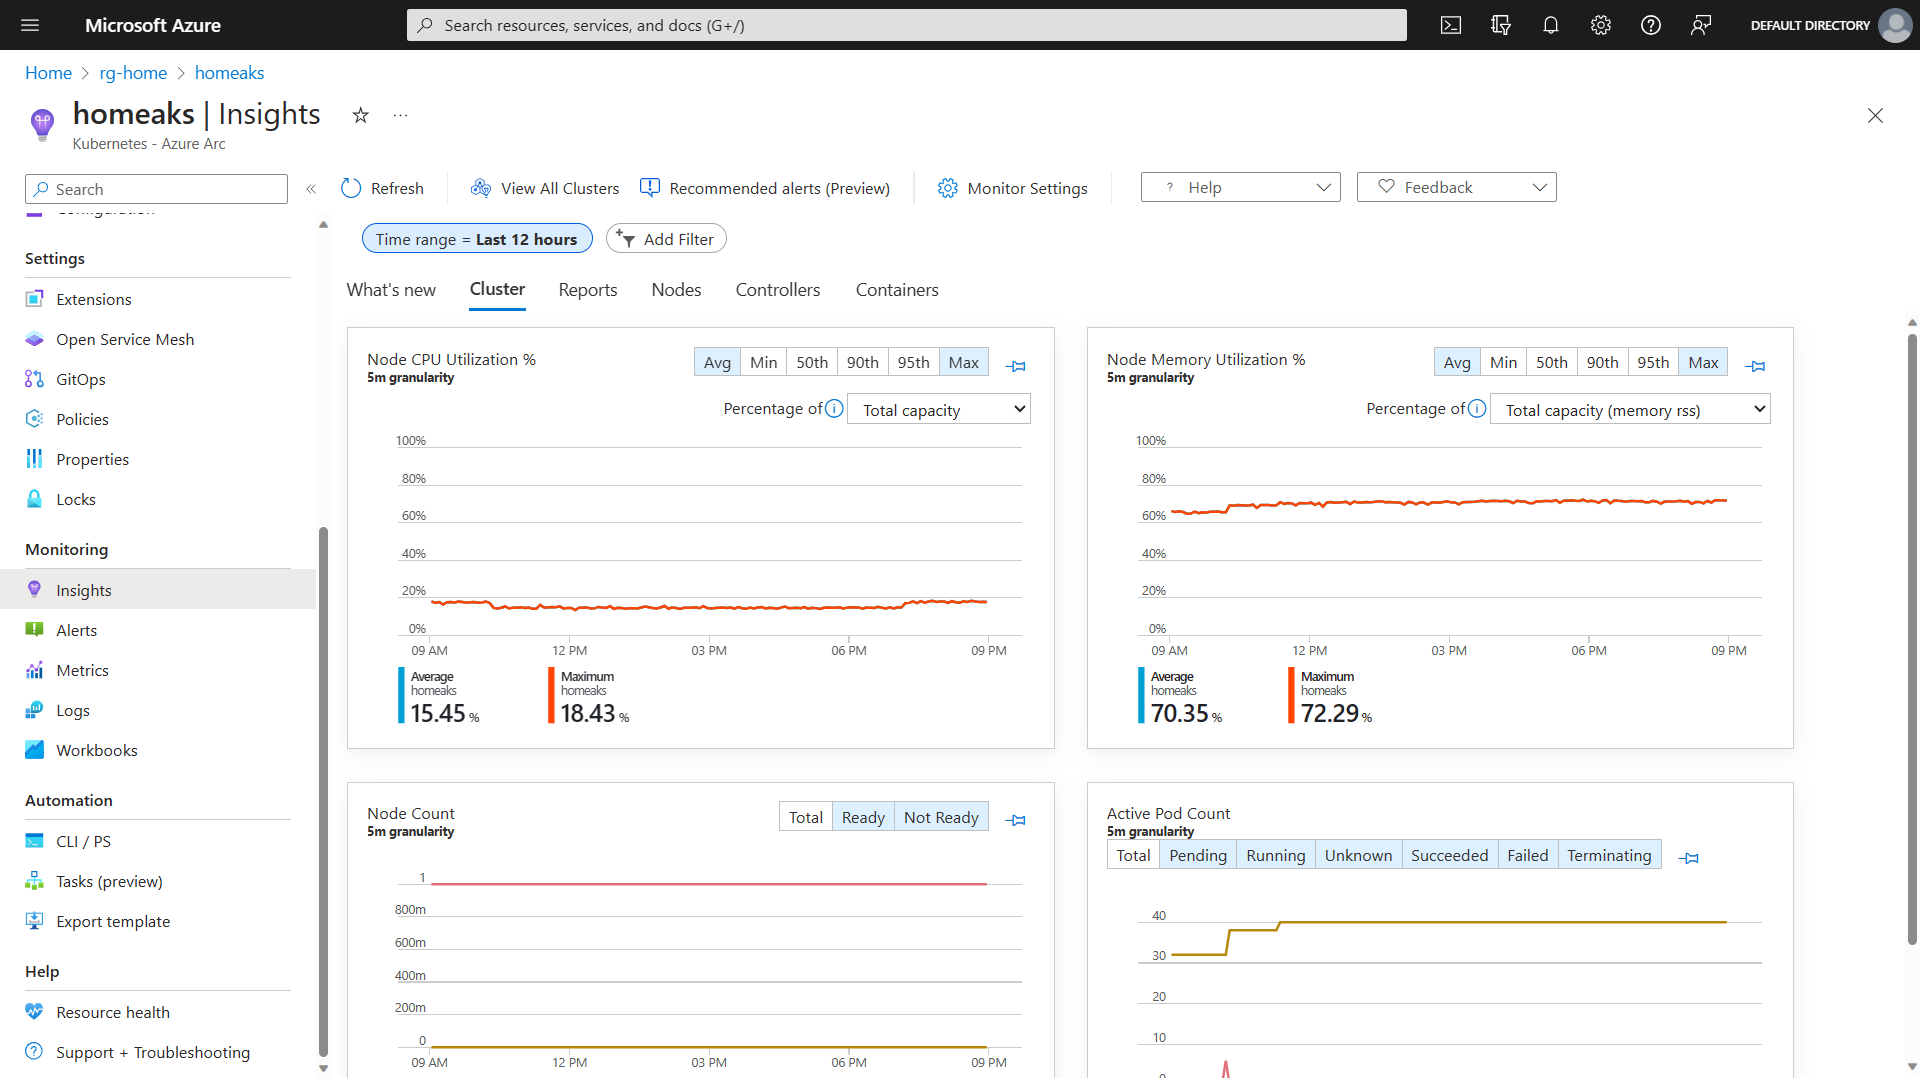
Task: Toggle Not Ready series on Node Count
Action: 941,817
